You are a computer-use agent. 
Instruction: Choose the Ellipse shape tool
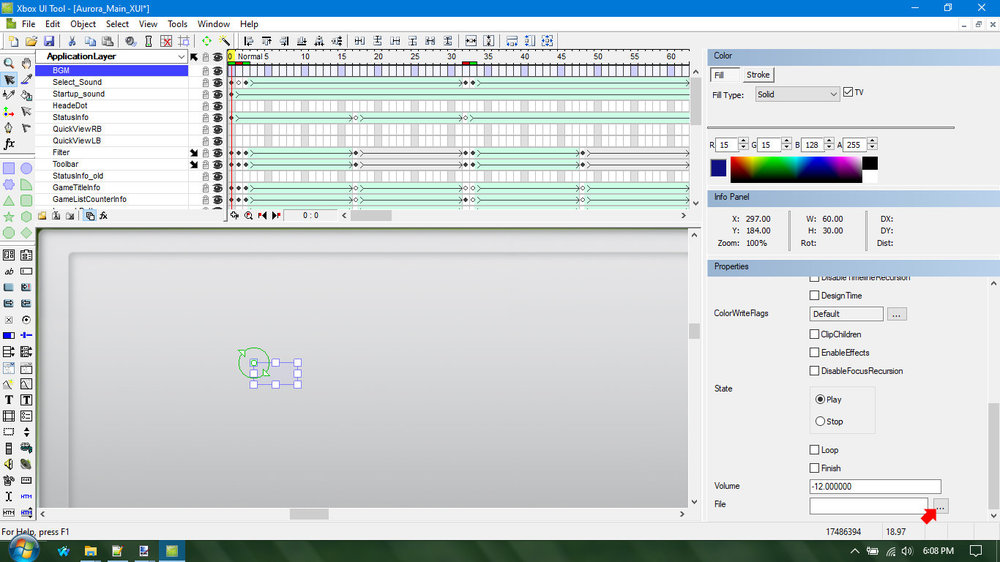(26, 168)
